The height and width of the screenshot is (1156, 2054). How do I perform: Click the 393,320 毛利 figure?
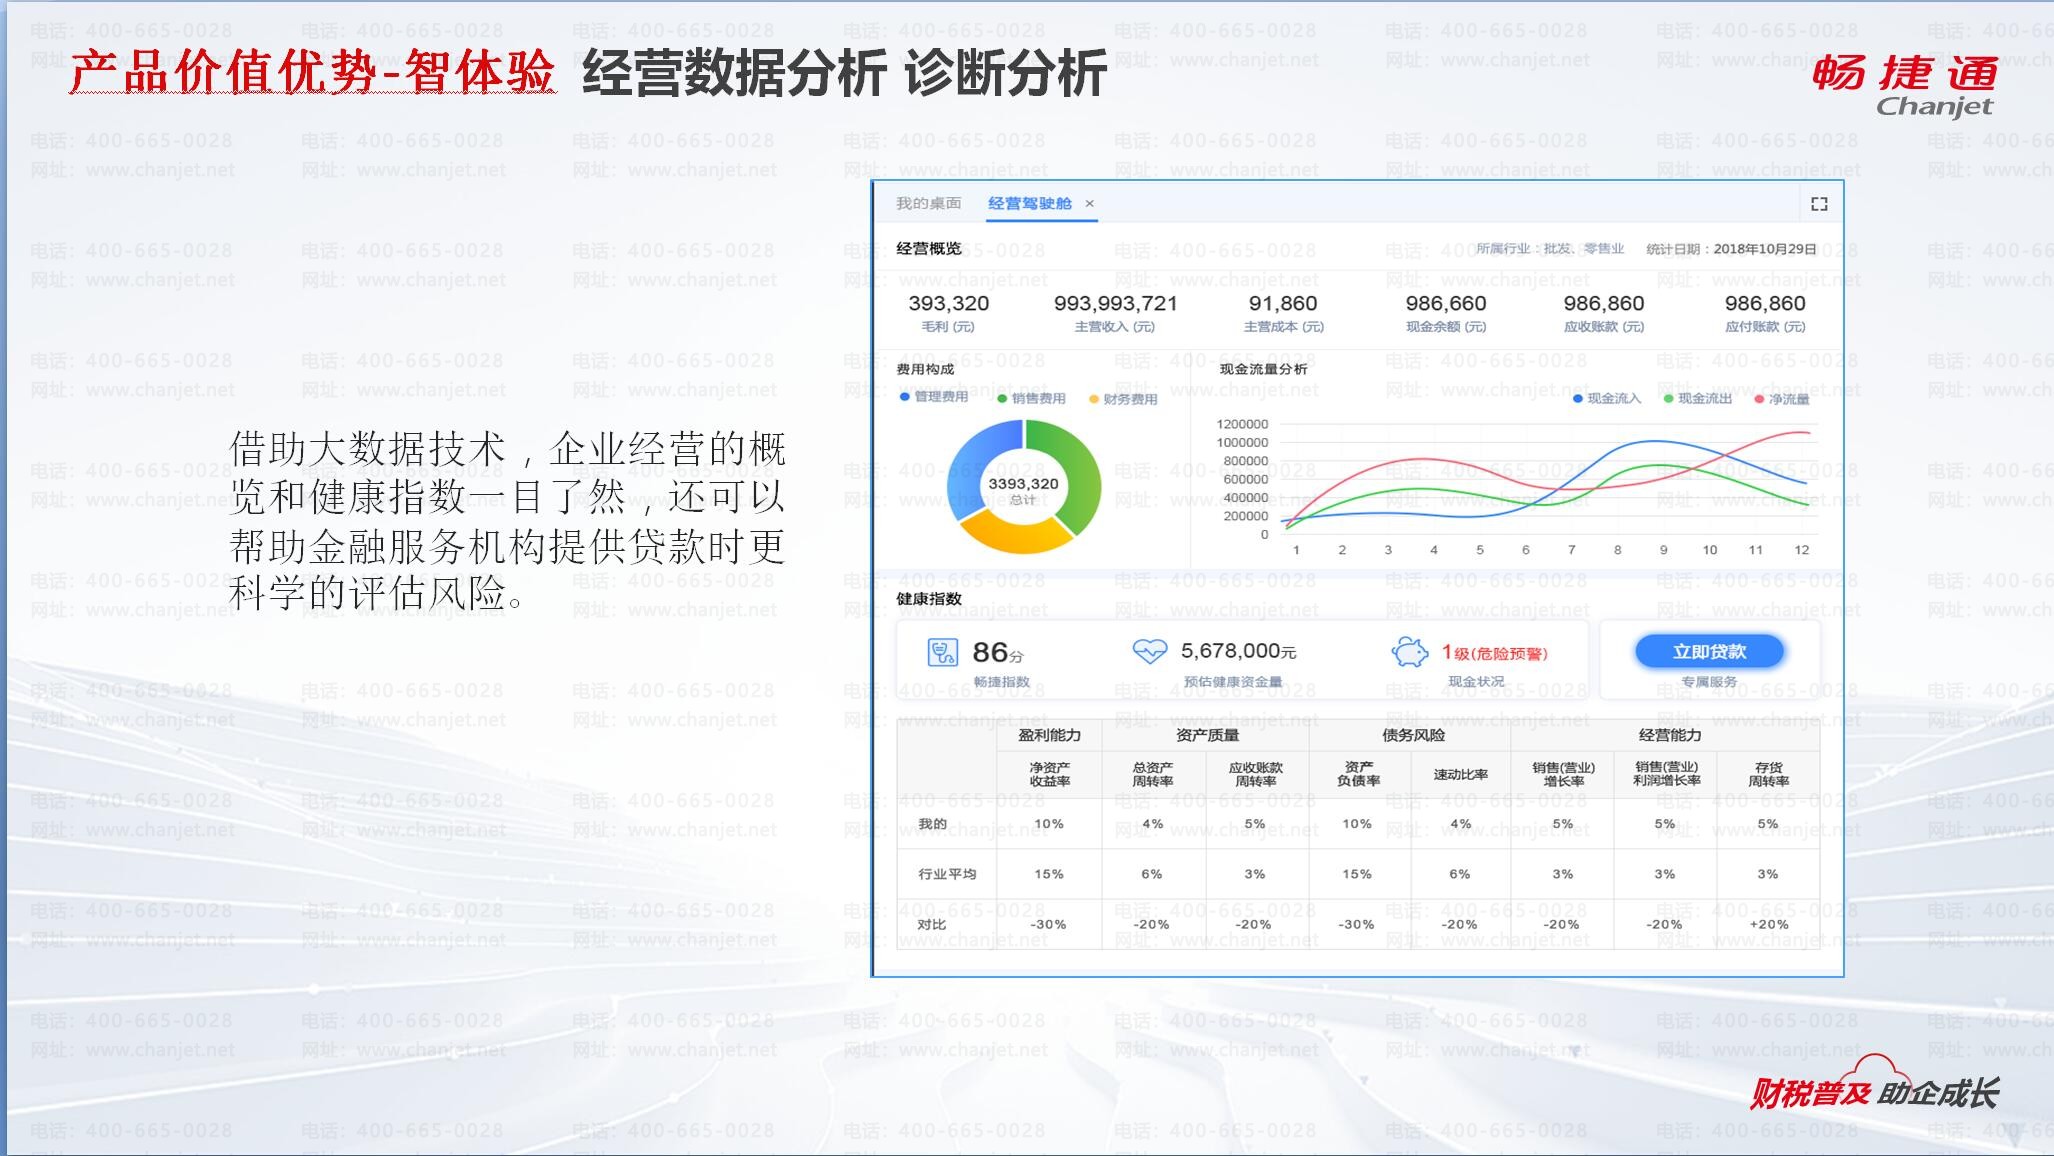(948, 303)
